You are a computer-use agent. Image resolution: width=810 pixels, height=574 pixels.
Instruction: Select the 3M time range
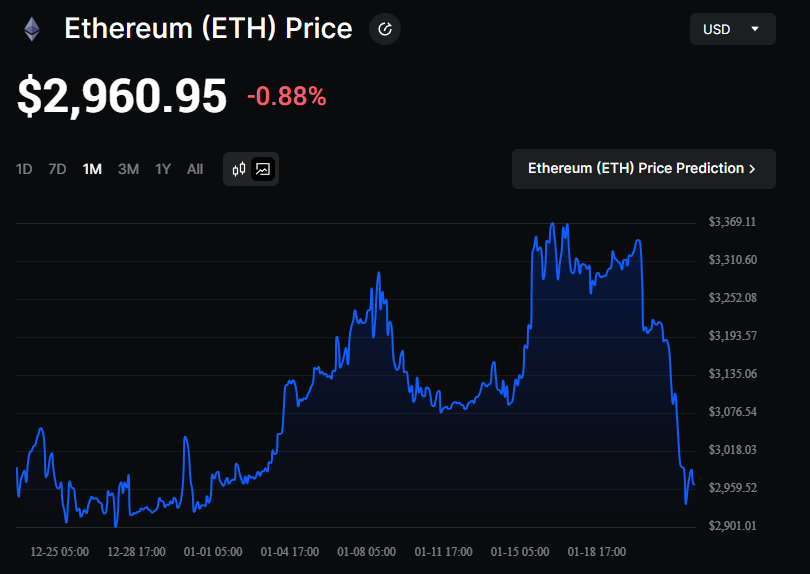point(128,169)
